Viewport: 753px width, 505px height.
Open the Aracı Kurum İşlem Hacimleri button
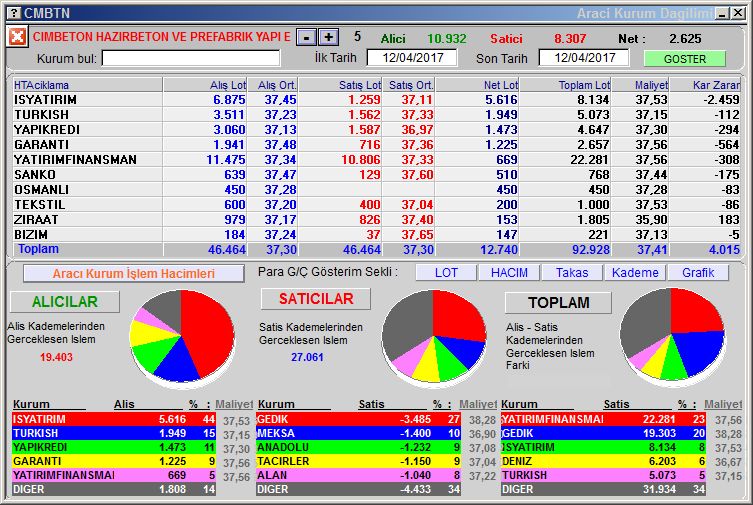pyautogui.click(x=134, y=274)
